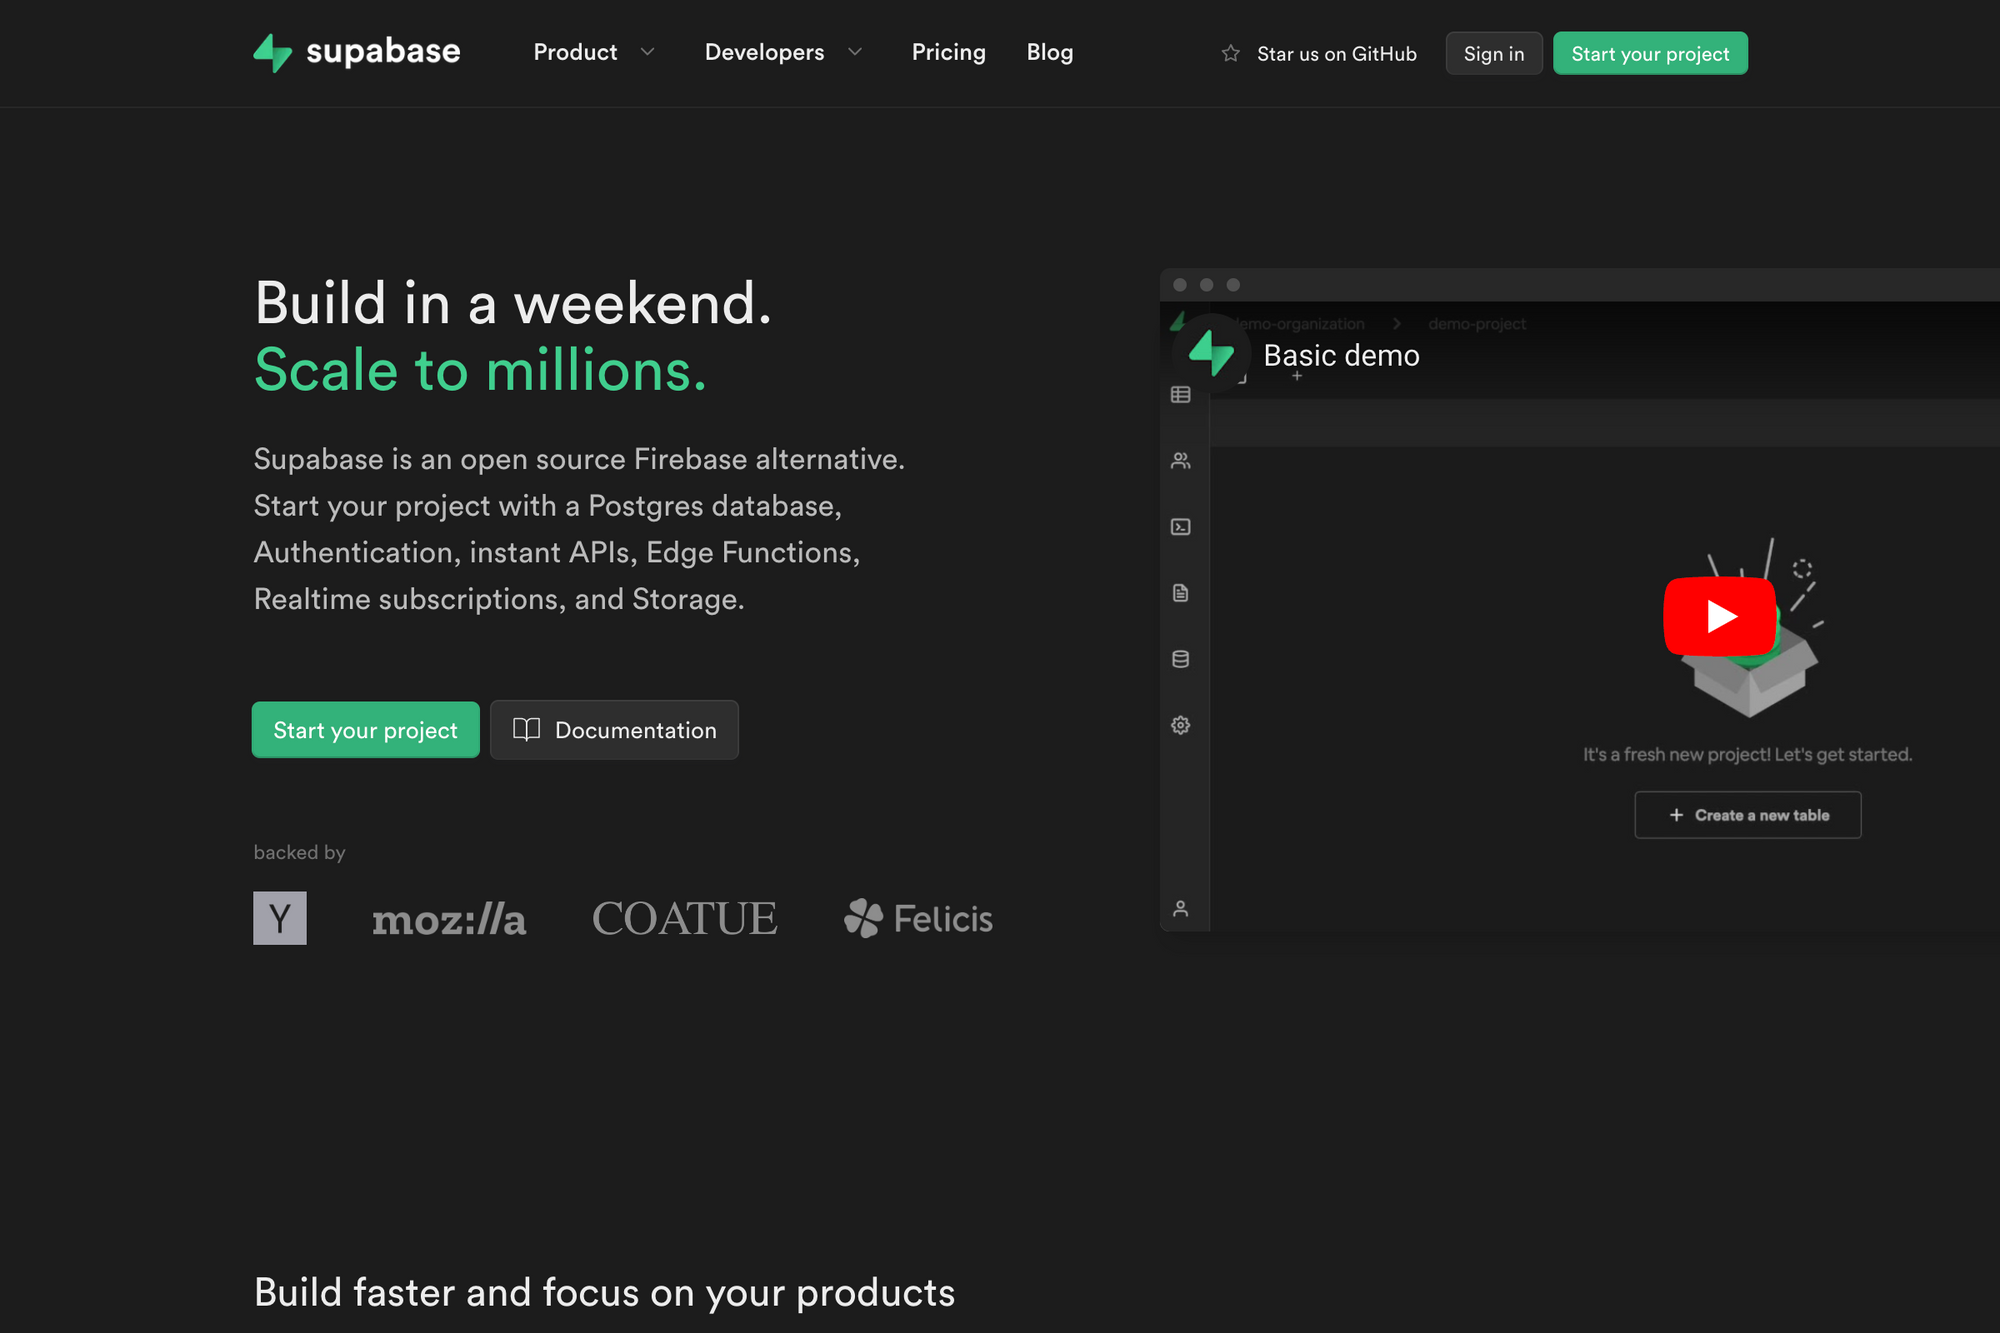Viewport: 2000px width, 1333px height.
Task: Click the Documentation button
Action: (614, 730)
